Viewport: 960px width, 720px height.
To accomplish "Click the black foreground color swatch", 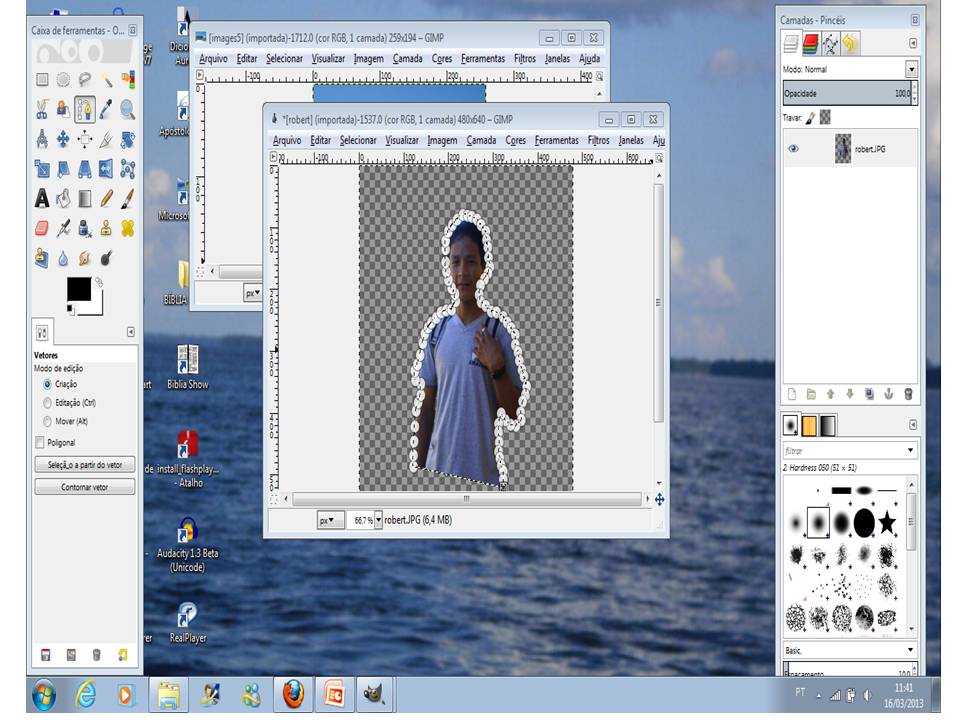I will [x=78, y=289].
